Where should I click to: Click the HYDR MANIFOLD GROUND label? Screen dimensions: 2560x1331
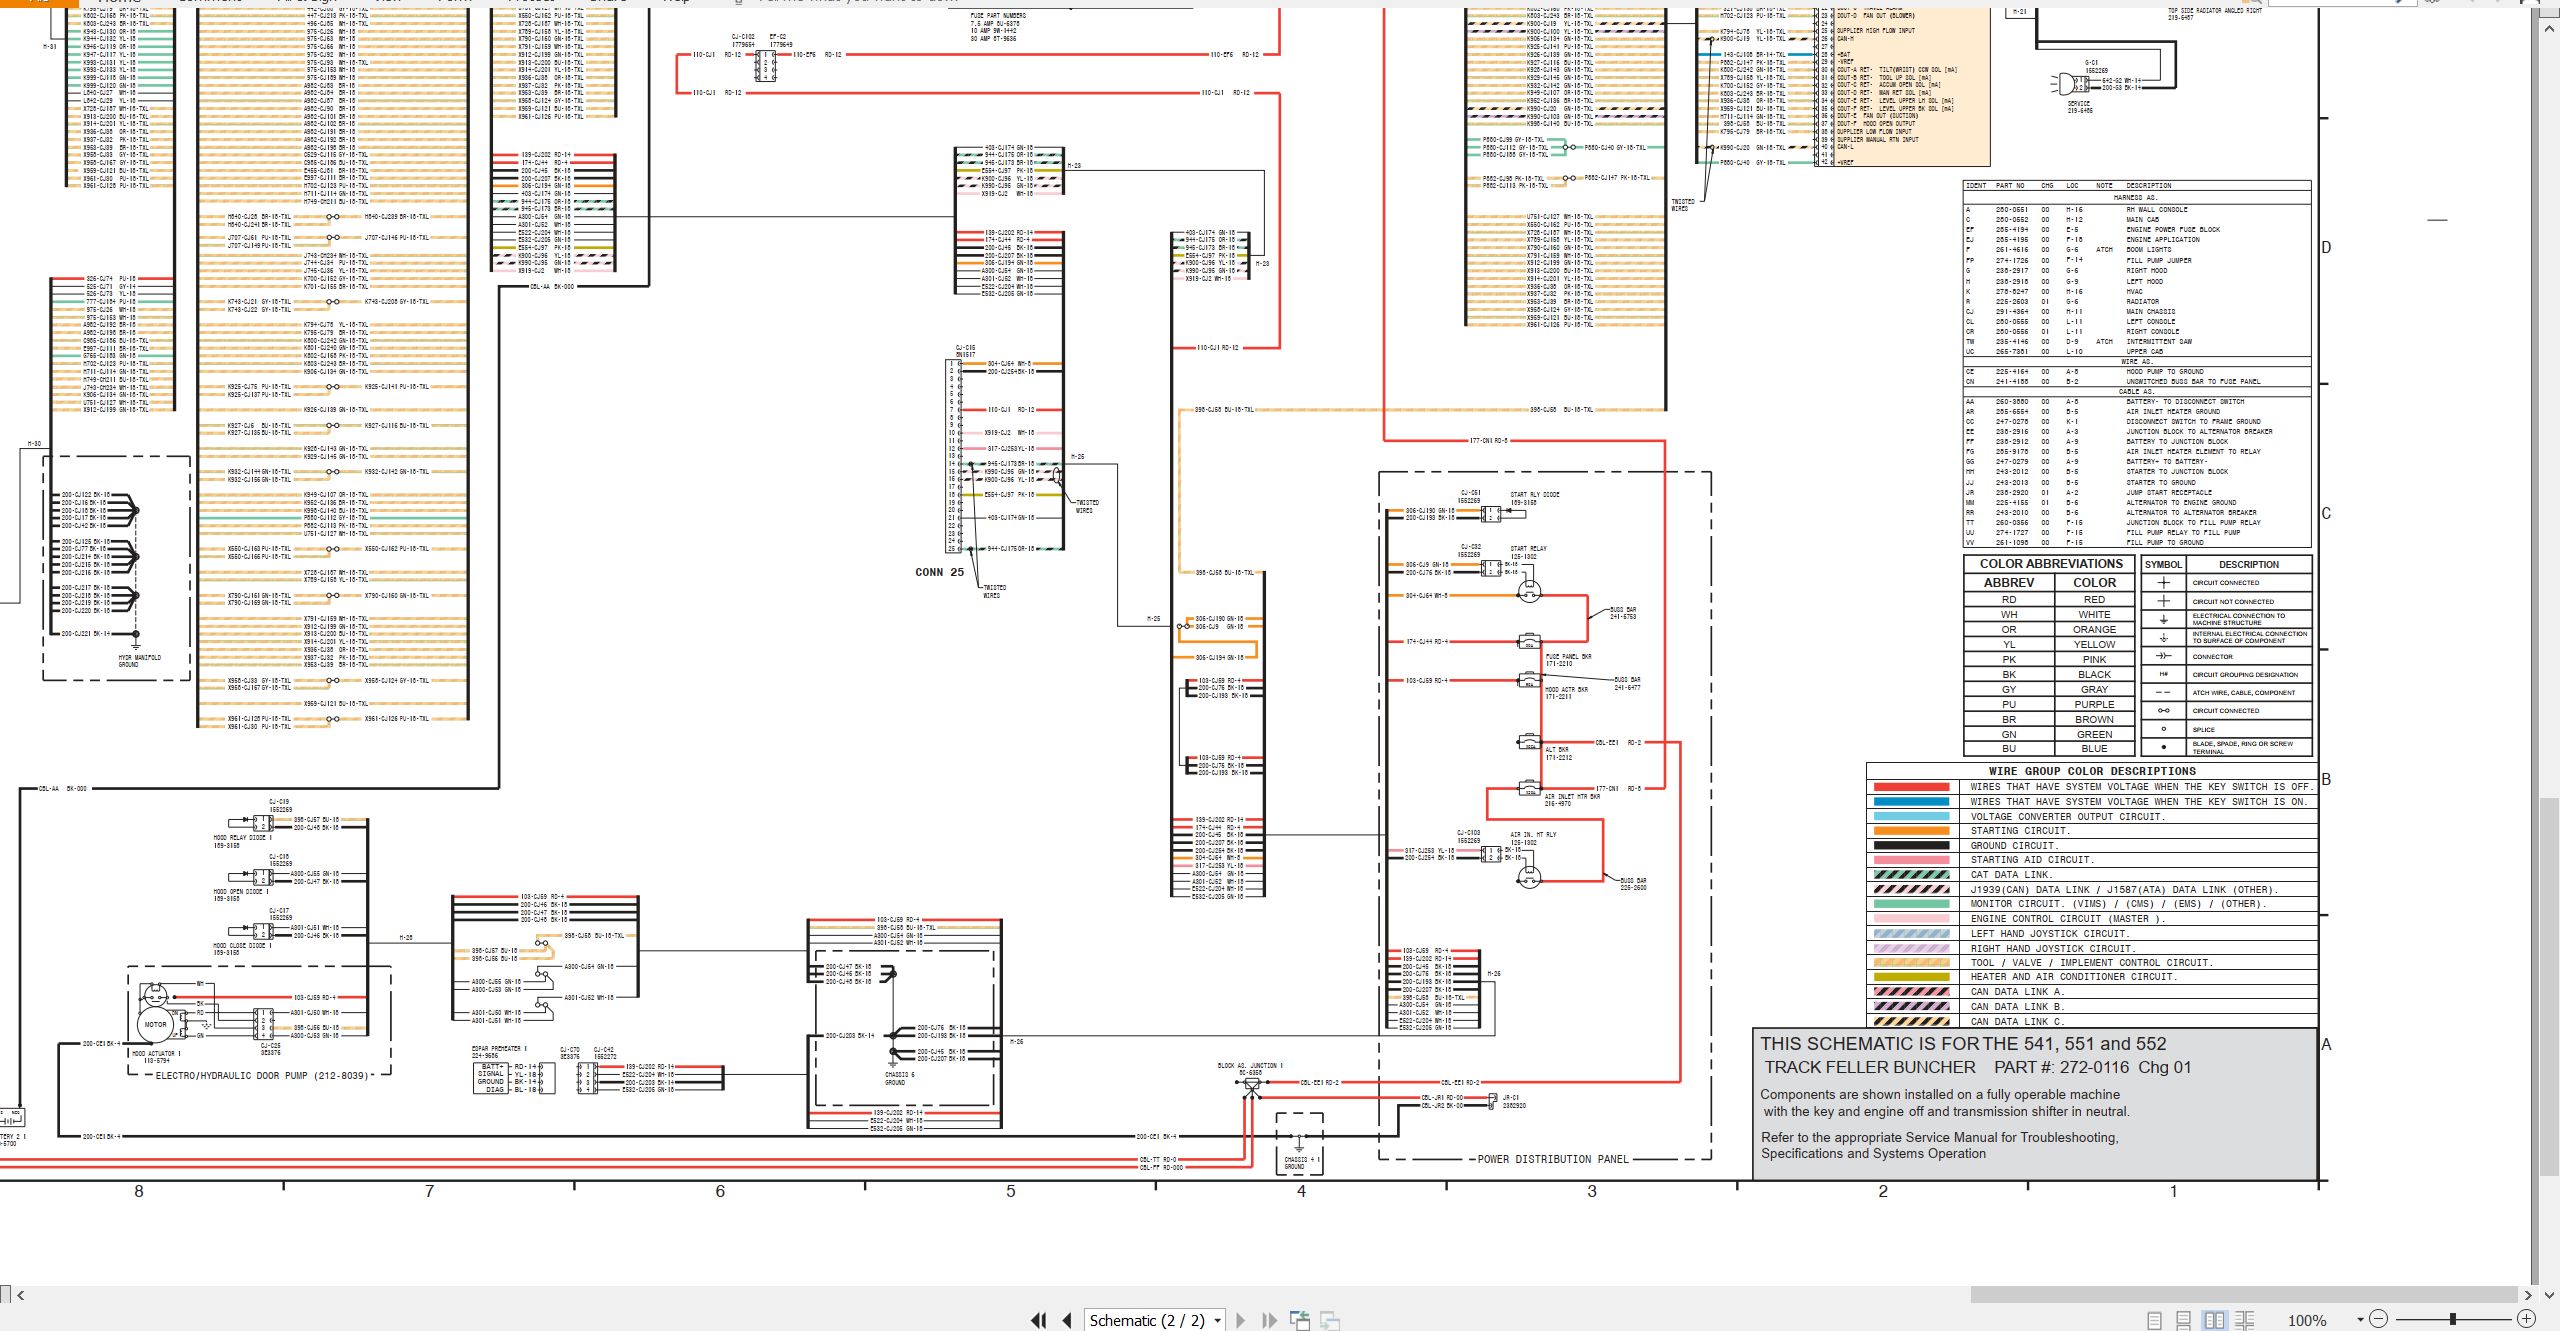pyautogui.click(x=139, y=661)
